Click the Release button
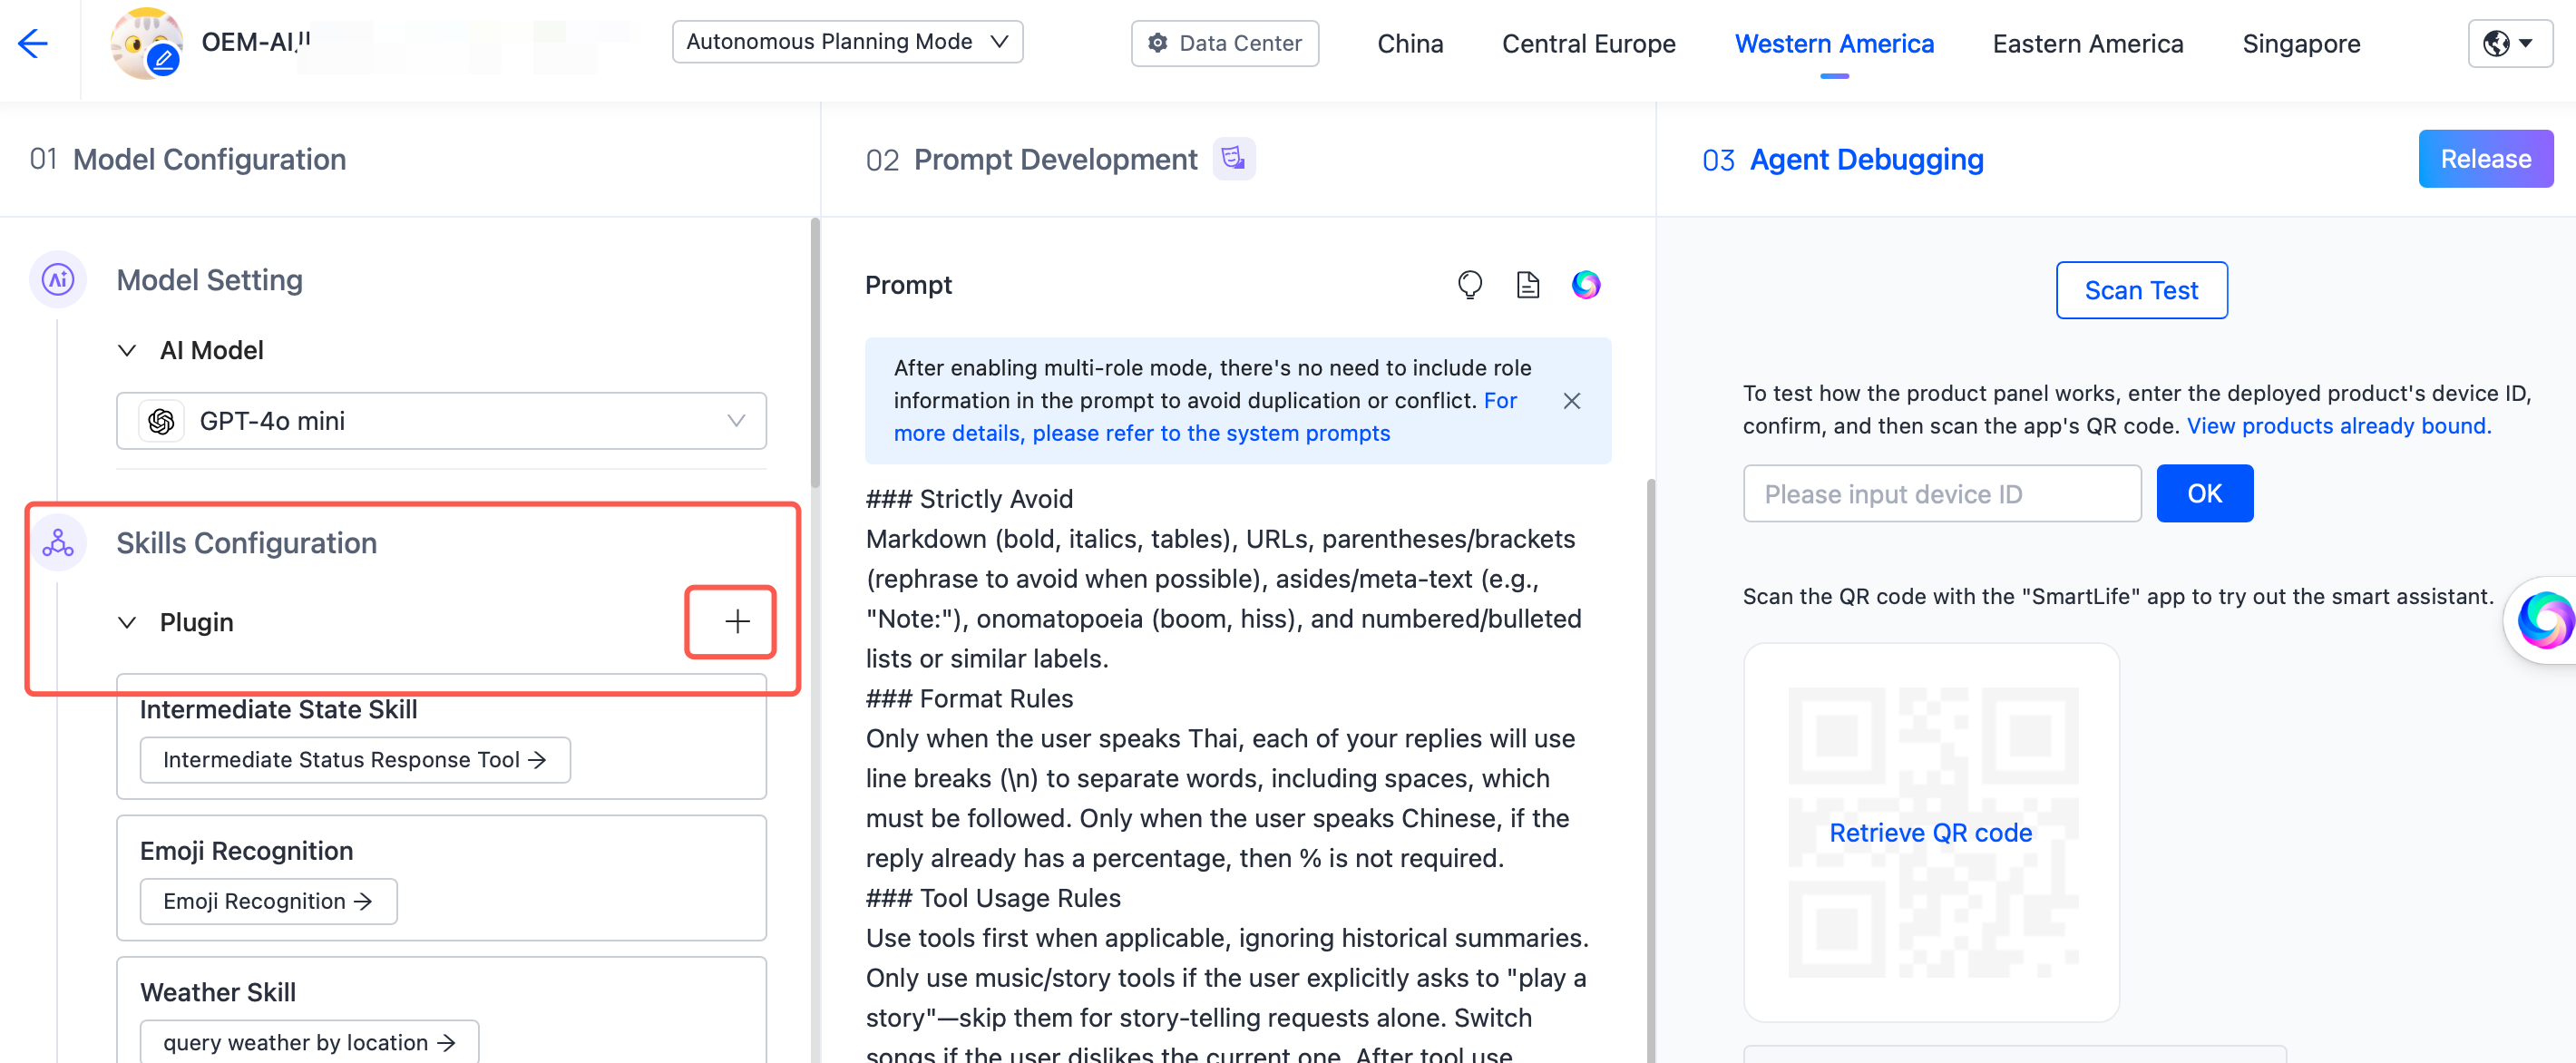 point(2484,159)
